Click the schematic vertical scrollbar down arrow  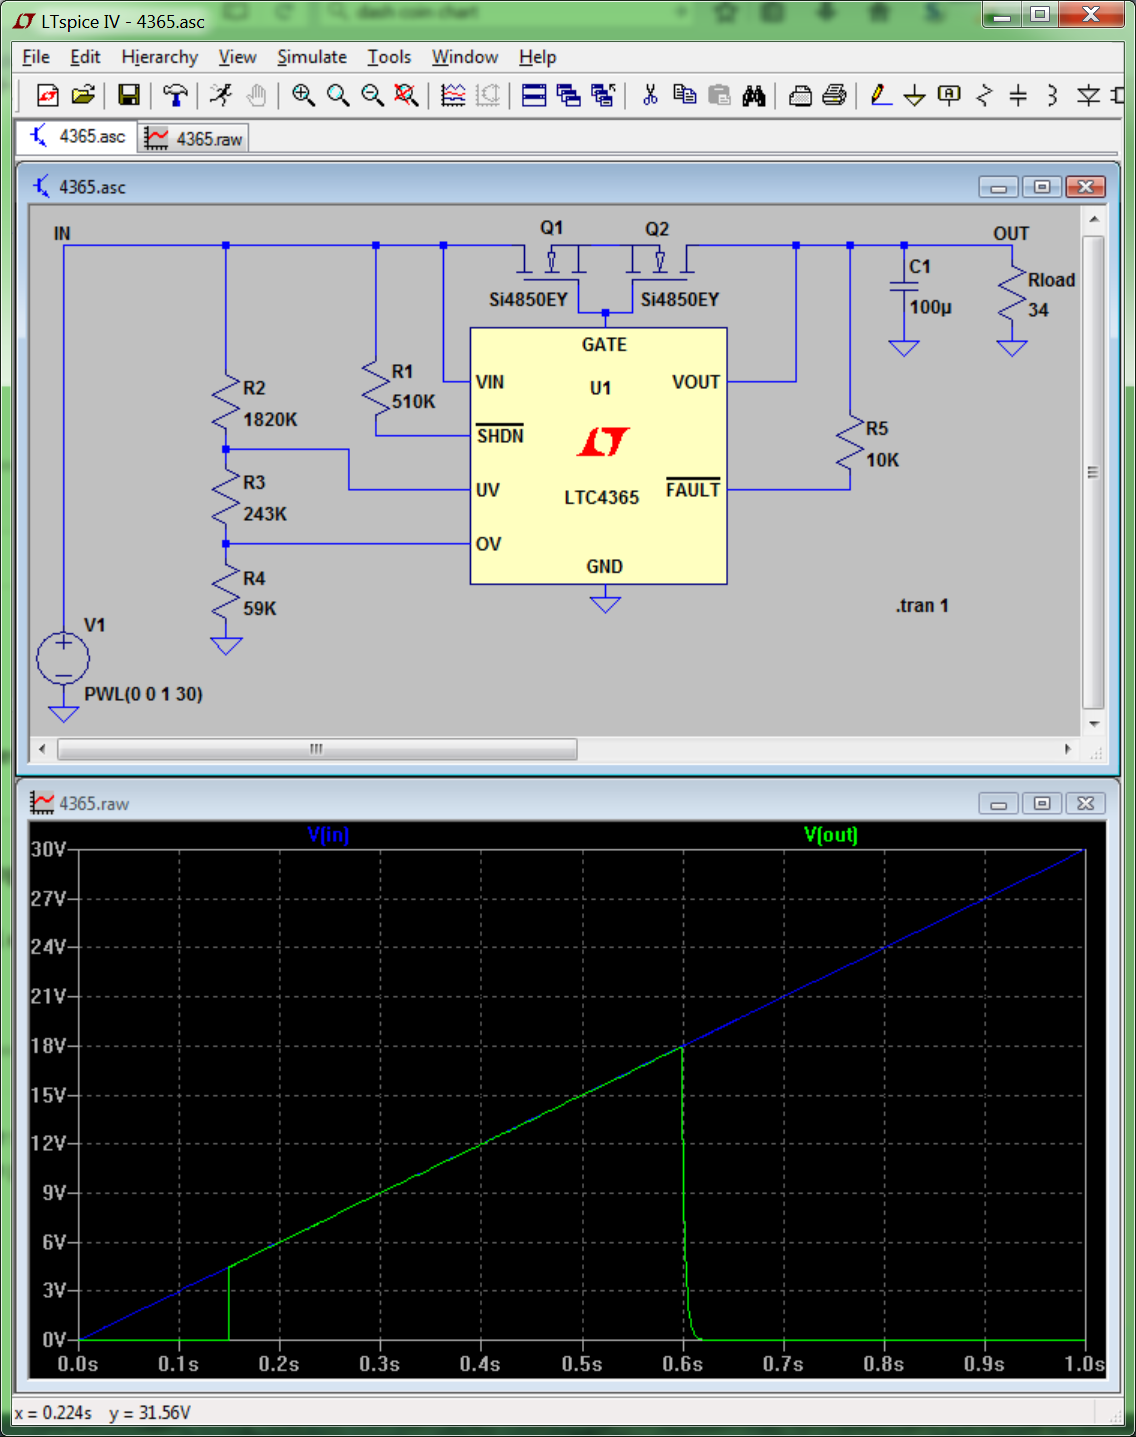(1094, 724)
